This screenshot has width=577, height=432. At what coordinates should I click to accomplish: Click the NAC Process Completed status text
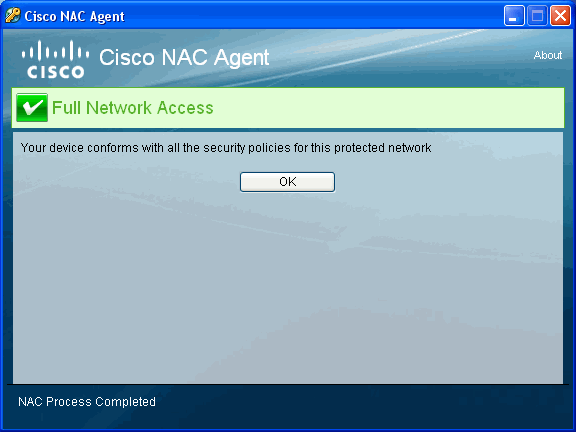[x=87, y=401]
